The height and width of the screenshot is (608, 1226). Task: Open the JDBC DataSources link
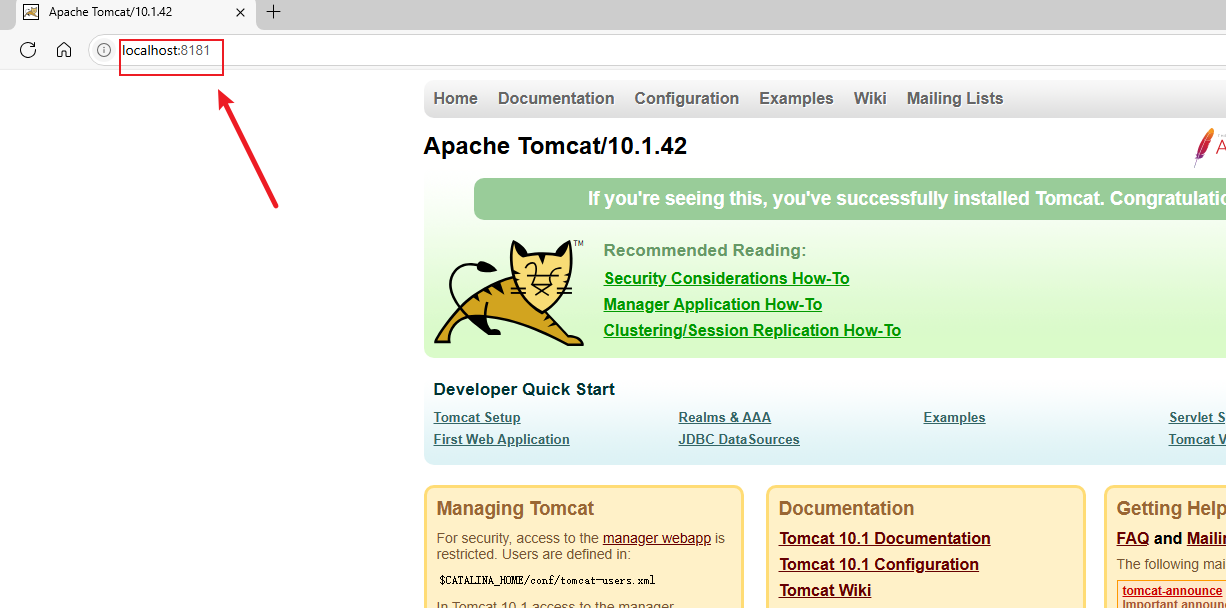click(739, 439)
